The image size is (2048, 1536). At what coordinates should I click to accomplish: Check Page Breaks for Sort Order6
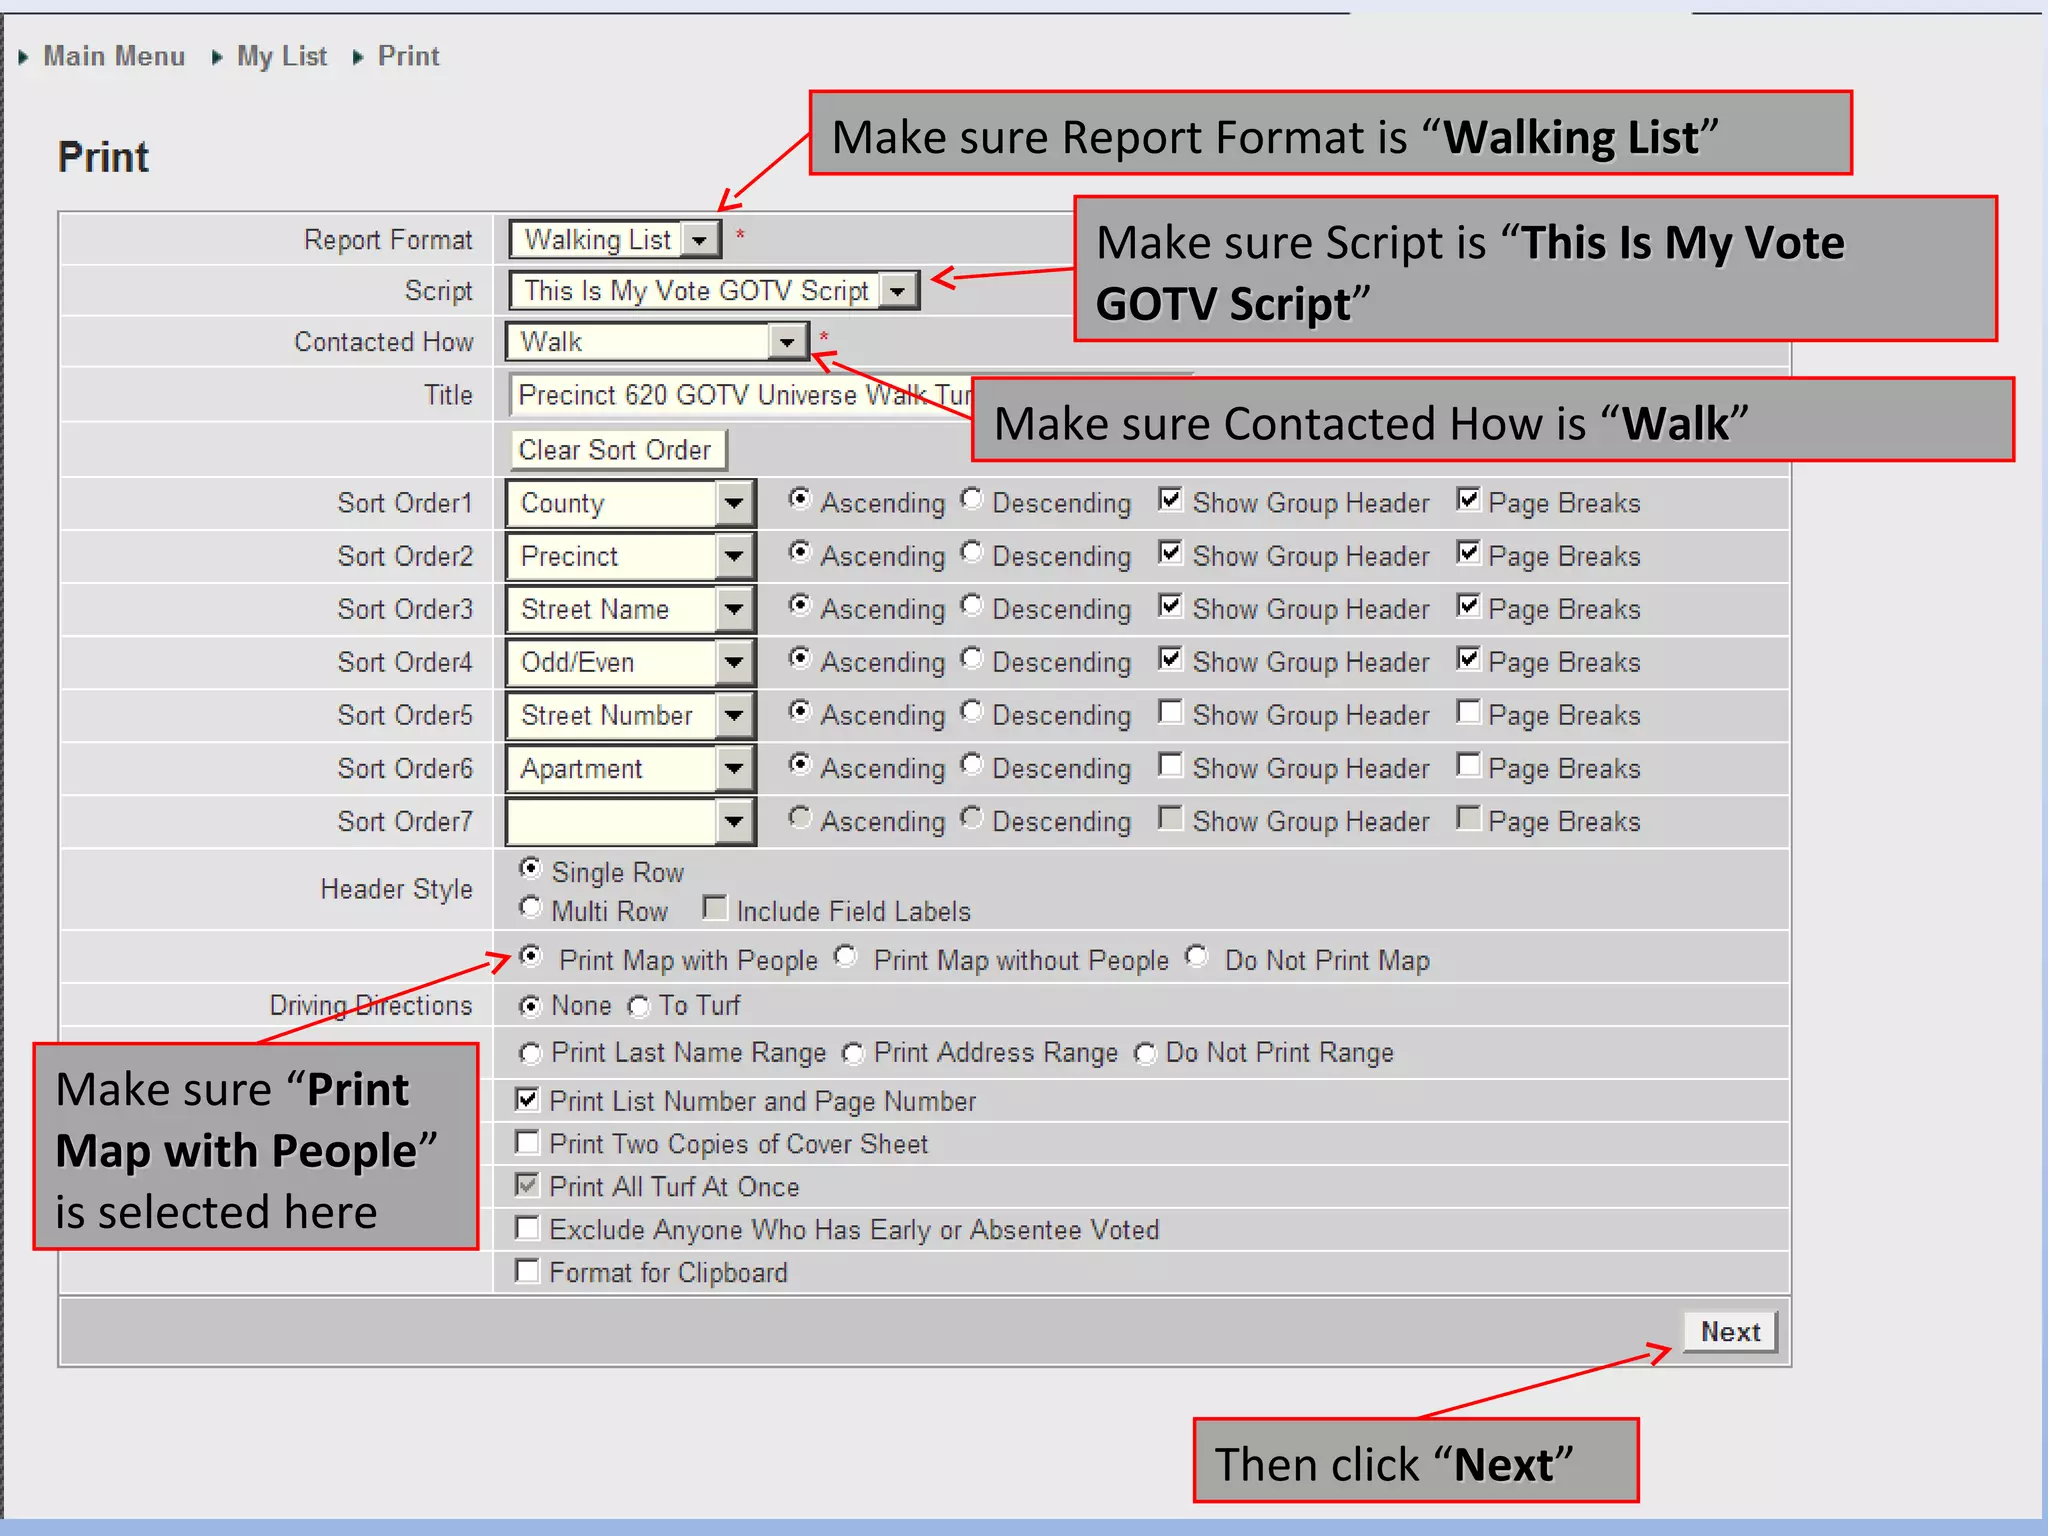coord(1468,764)
